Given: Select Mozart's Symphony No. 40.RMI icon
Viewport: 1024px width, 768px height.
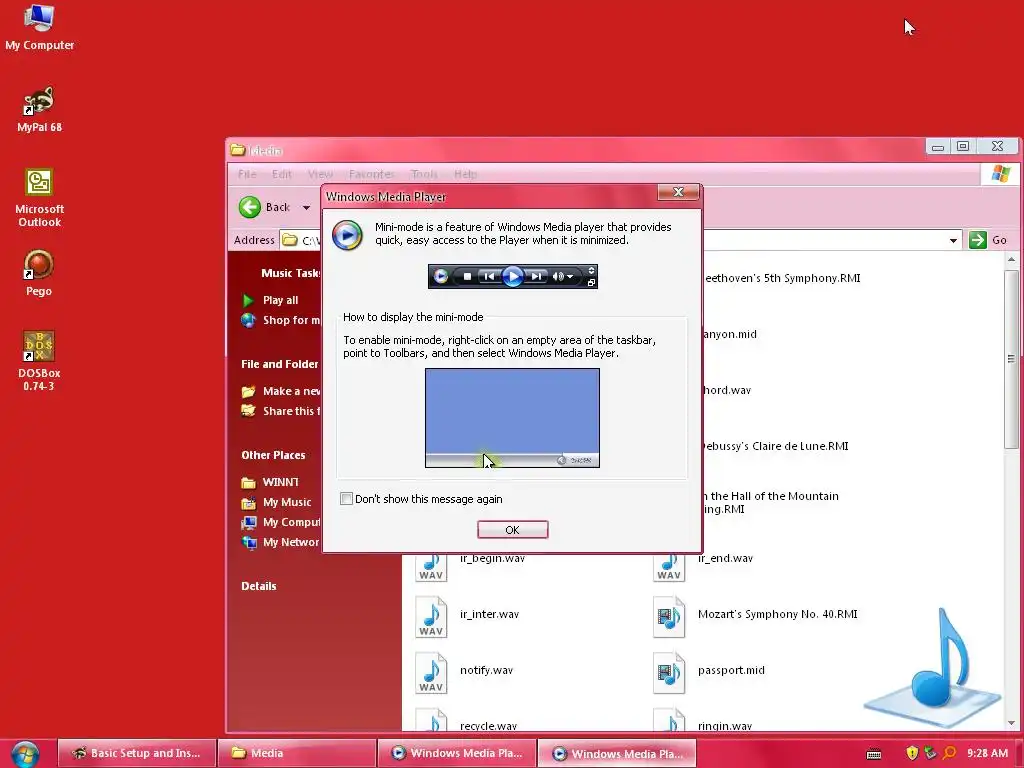Looking at the screenshot, I should point(669,617).
